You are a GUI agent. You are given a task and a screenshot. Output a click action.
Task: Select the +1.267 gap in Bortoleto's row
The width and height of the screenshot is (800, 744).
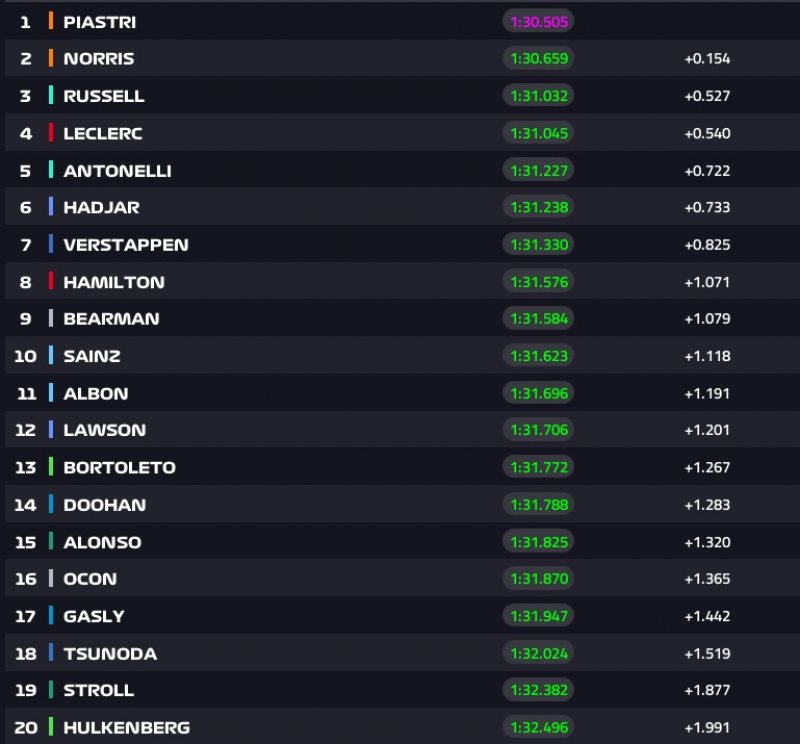707,467
